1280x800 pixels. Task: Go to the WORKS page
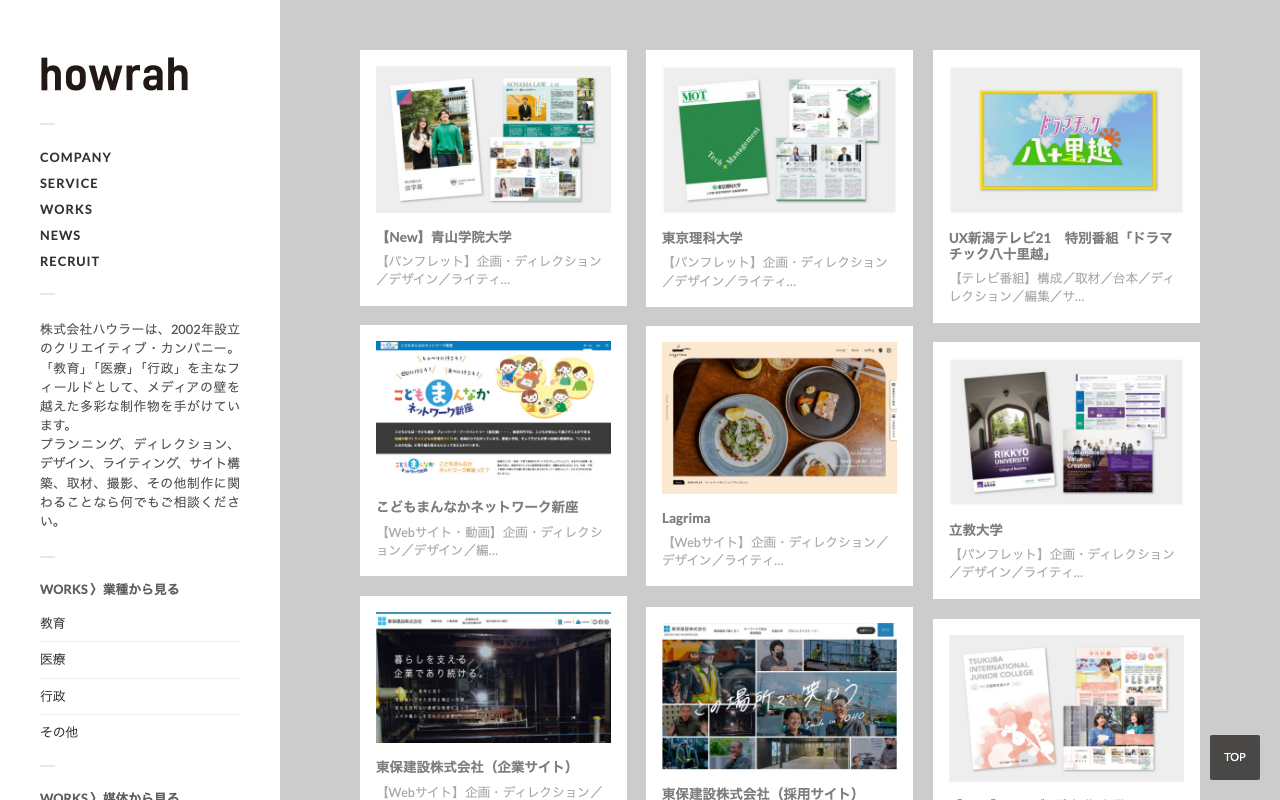pos(66,209)
